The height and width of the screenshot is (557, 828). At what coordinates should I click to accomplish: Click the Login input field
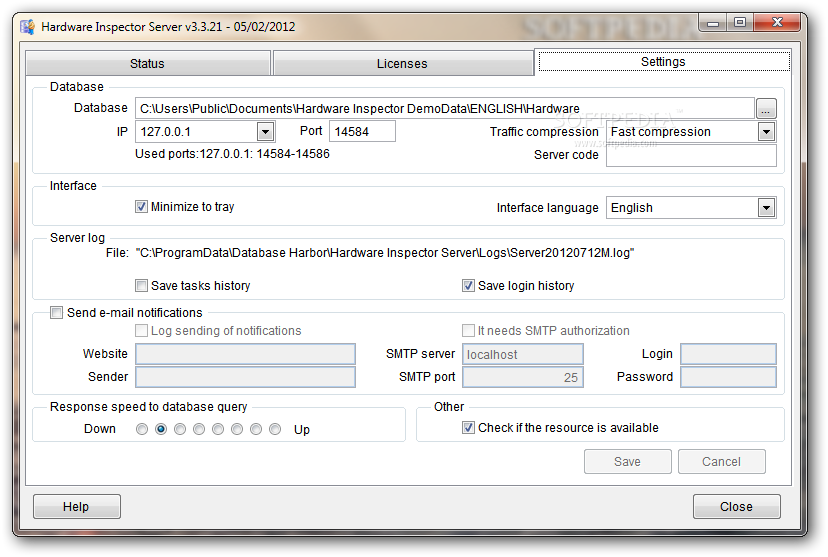tap(728, 354)
